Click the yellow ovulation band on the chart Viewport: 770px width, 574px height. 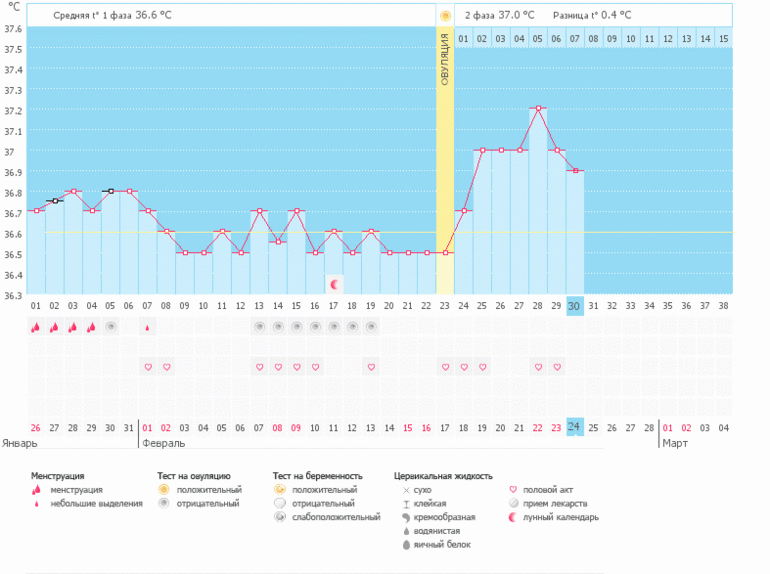coord(445,180)
